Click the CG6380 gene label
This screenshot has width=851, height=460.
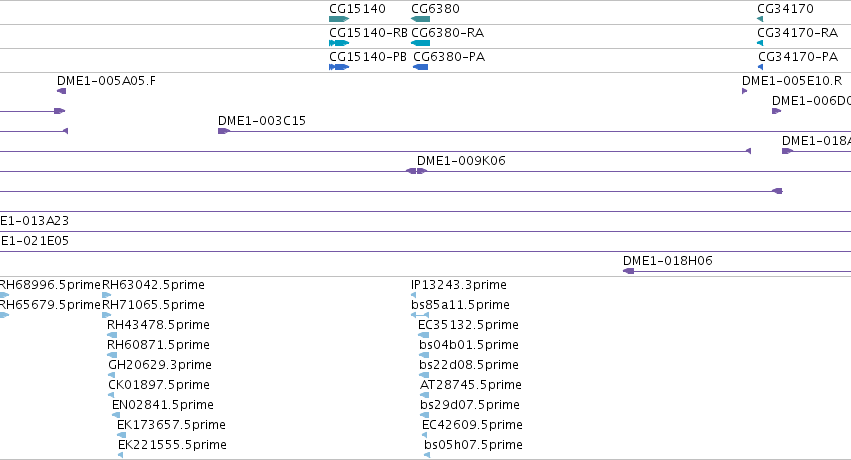[435, 9]
